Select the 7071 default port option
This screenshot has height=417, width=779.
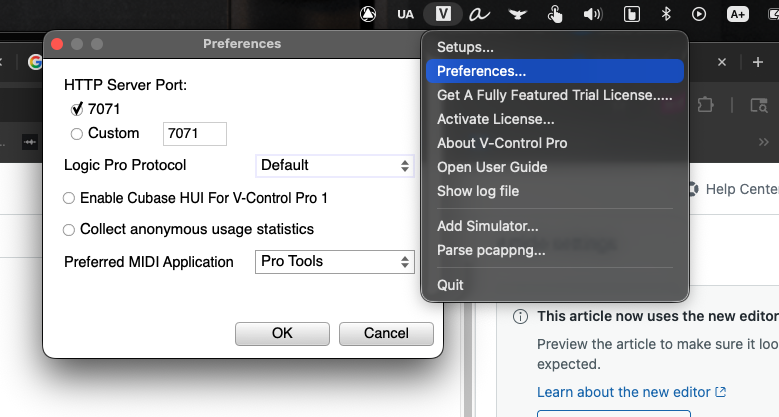[77, 108]
